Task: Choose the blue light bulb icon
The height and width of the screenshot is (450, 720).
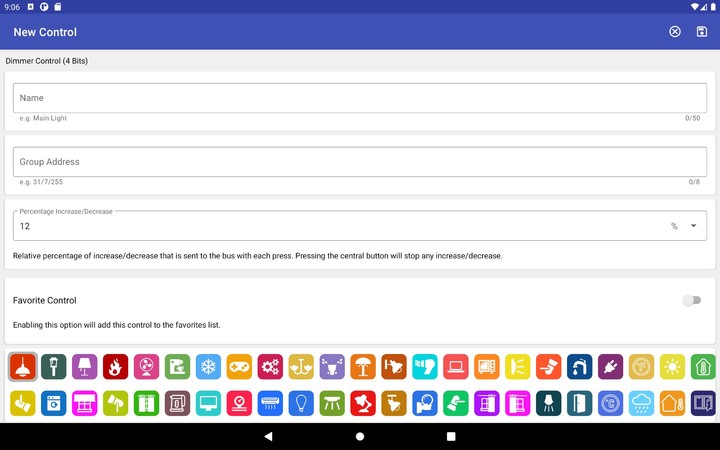Action: coord(301,403)
